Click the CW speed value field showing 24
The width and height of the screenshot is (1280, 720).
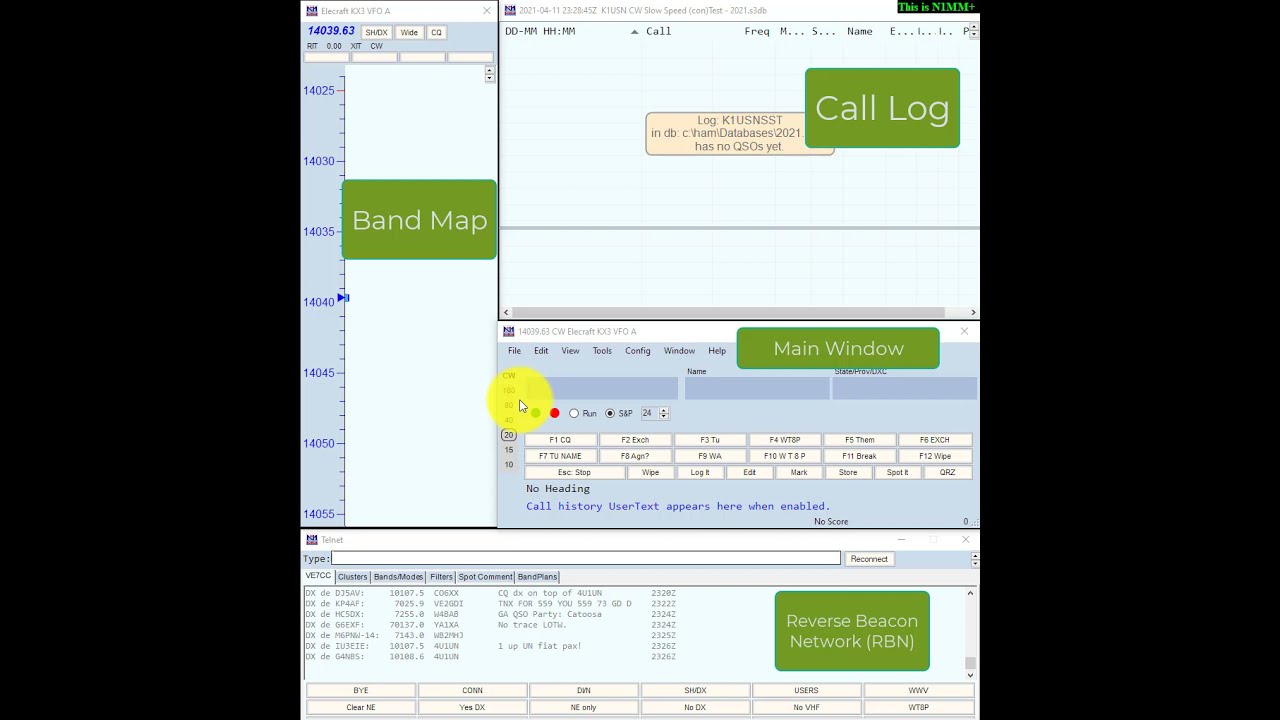[648, 413]
